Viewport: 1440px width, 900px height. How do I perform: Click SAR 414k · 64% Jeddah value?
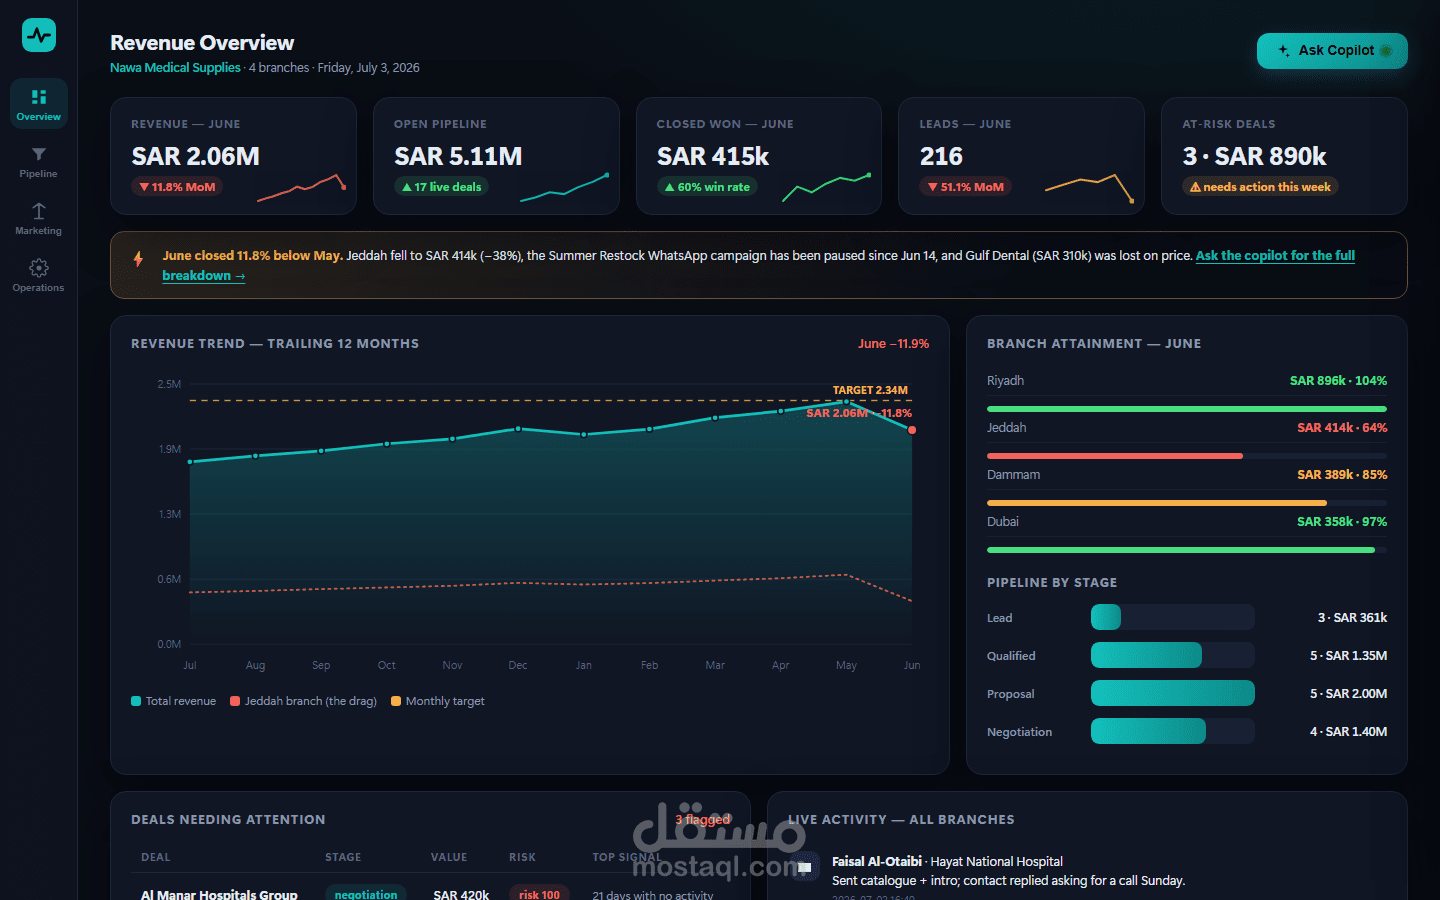1342,428
